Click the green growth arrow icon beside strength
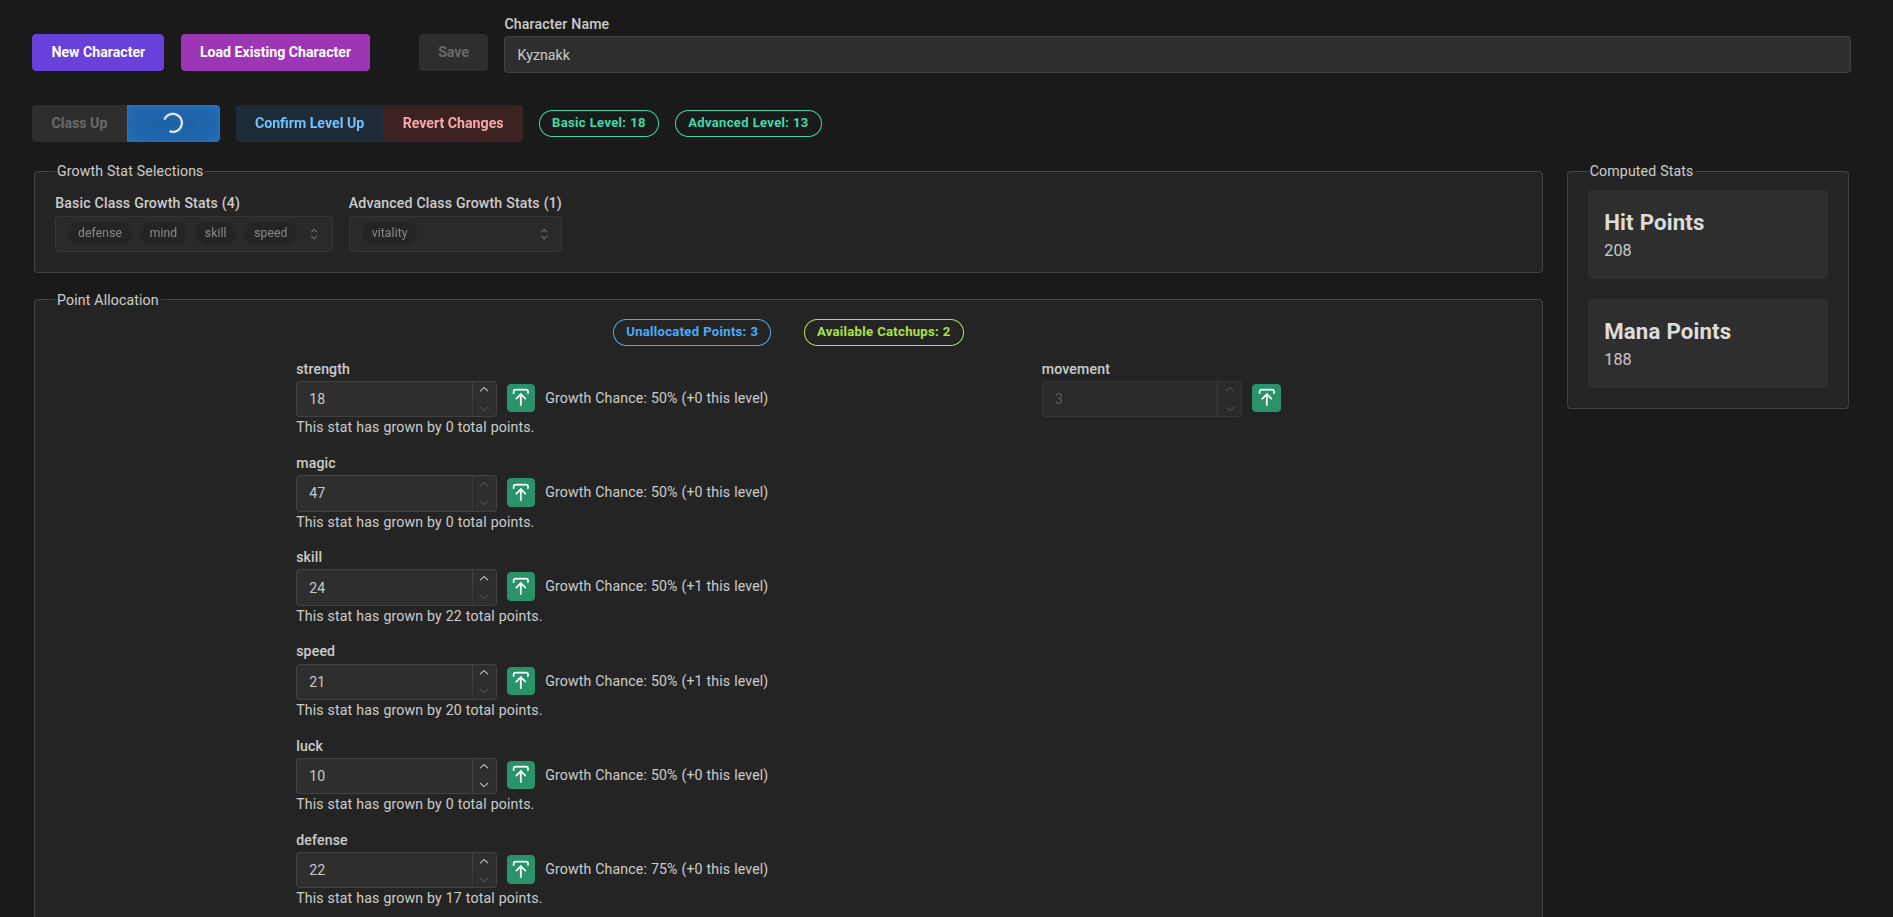Screen dimensions: 1893x917 point(520,398)
